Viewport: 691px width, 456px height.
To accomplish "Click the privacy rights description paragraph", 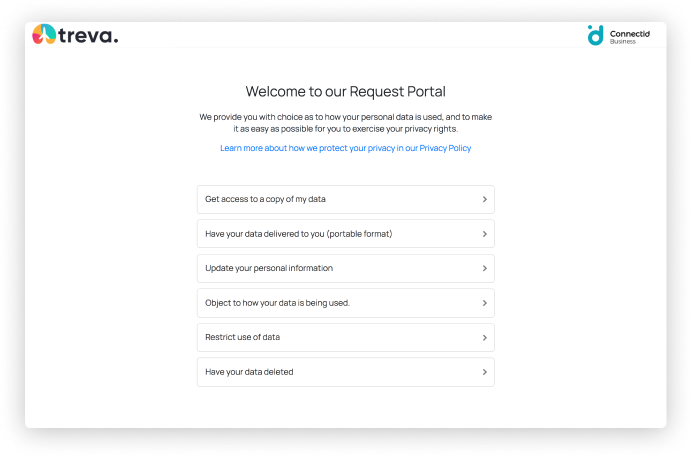I will [x=346, y=123].
